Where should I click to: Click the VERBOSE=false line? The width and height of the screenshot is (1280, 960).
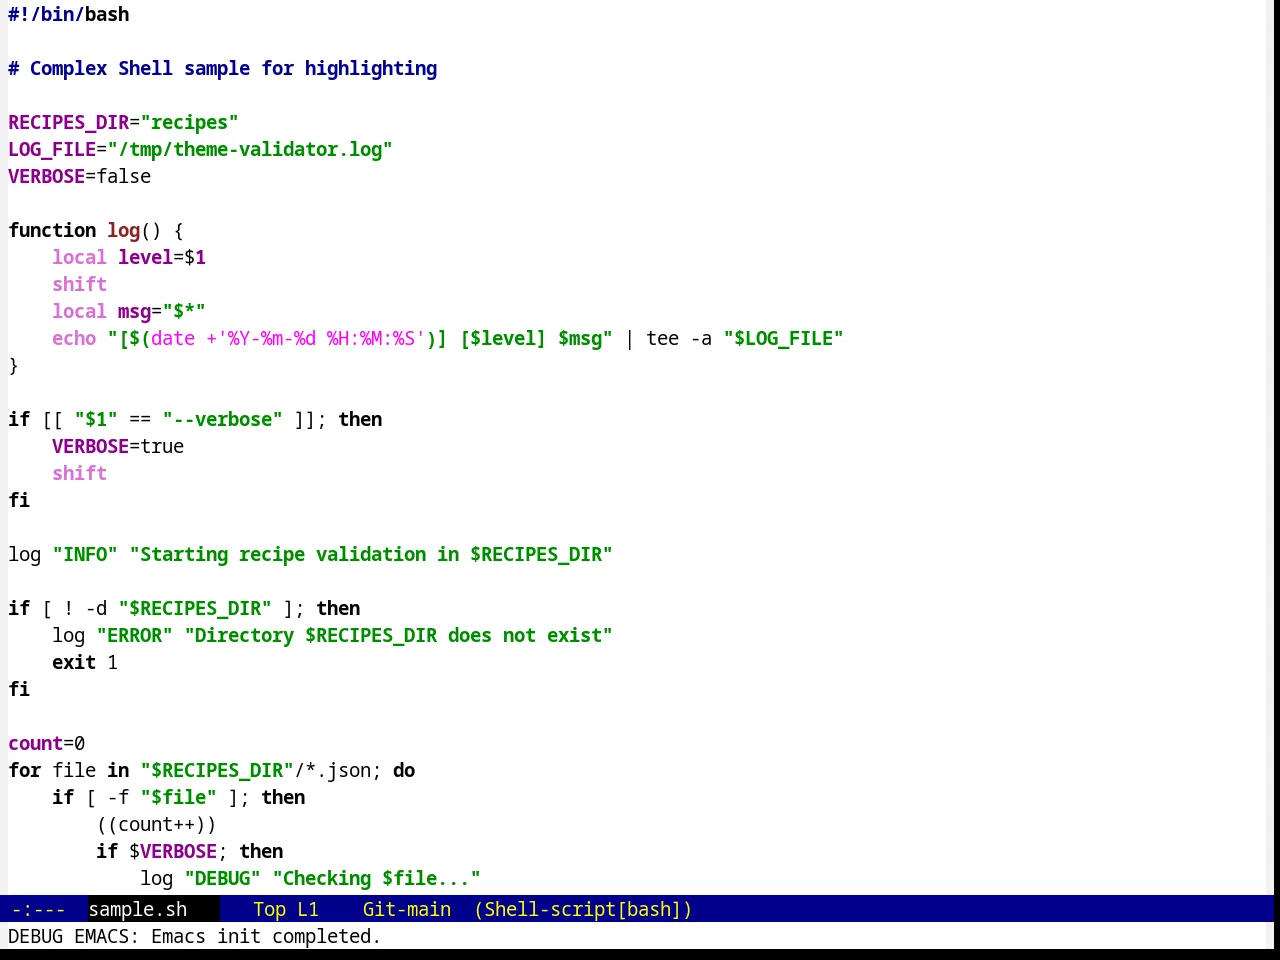click(80, 176)
